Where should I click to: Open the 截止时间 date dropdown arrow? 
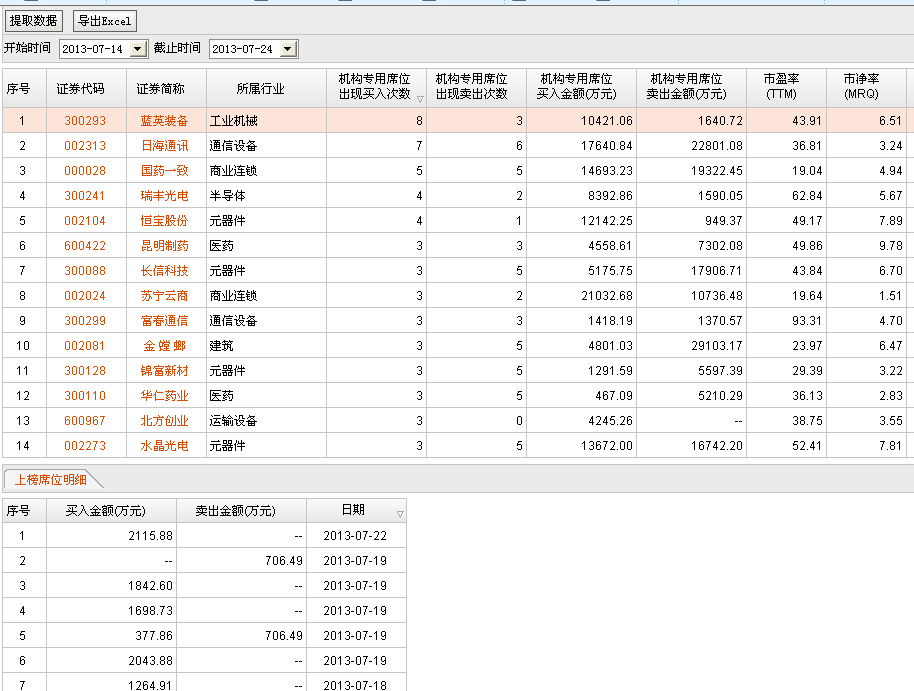tap(288, 49)
